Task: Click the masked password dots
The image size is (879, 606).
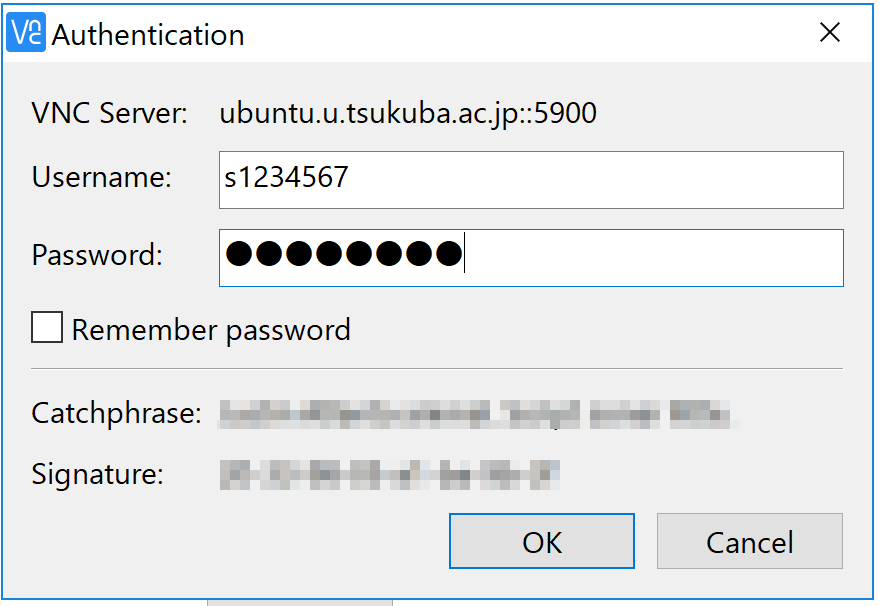Action: [x=344, y=255]
